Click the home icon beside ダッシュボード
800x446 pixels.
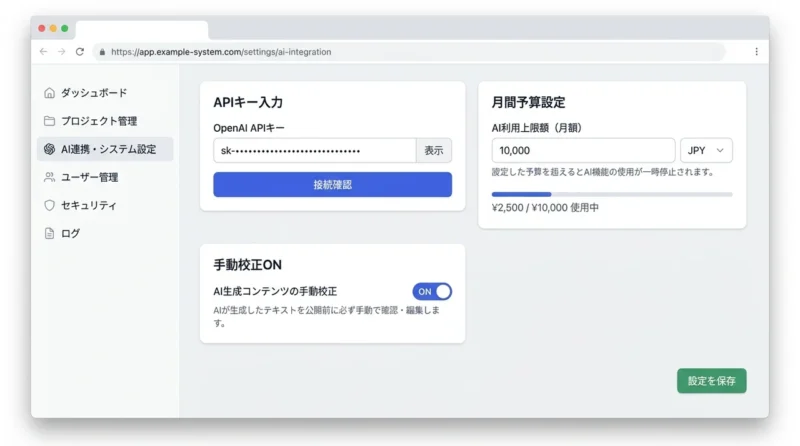pyautogui.click(x=49, y=93)
